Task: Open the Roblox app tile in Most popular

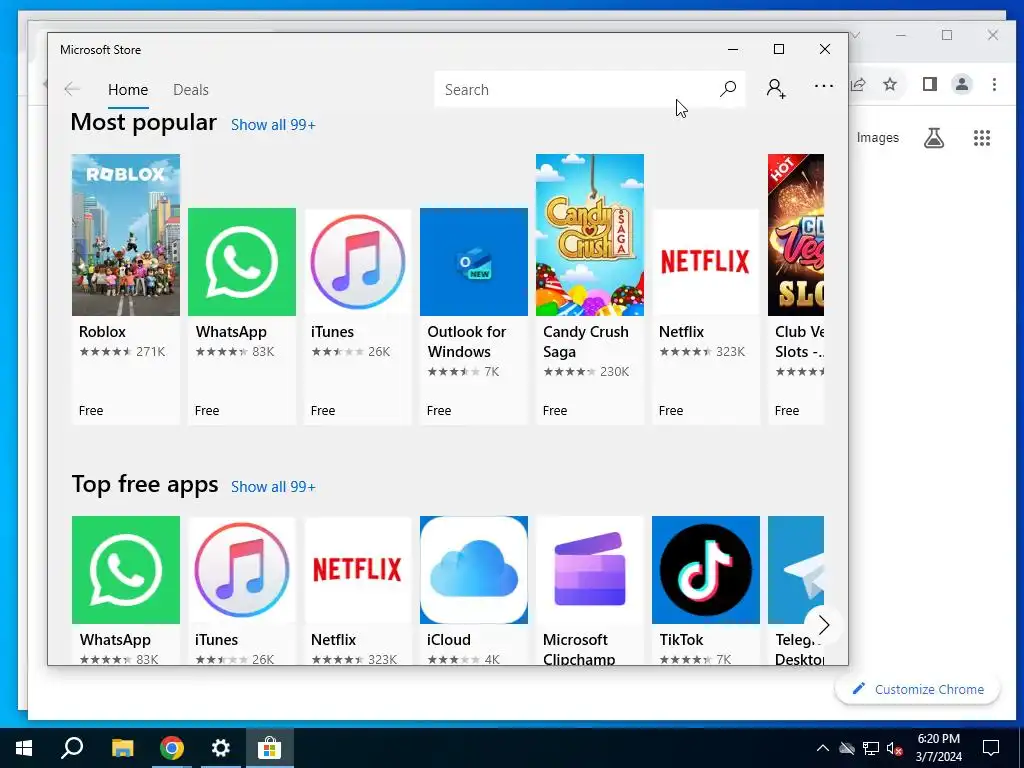Action: pos(125,289)
